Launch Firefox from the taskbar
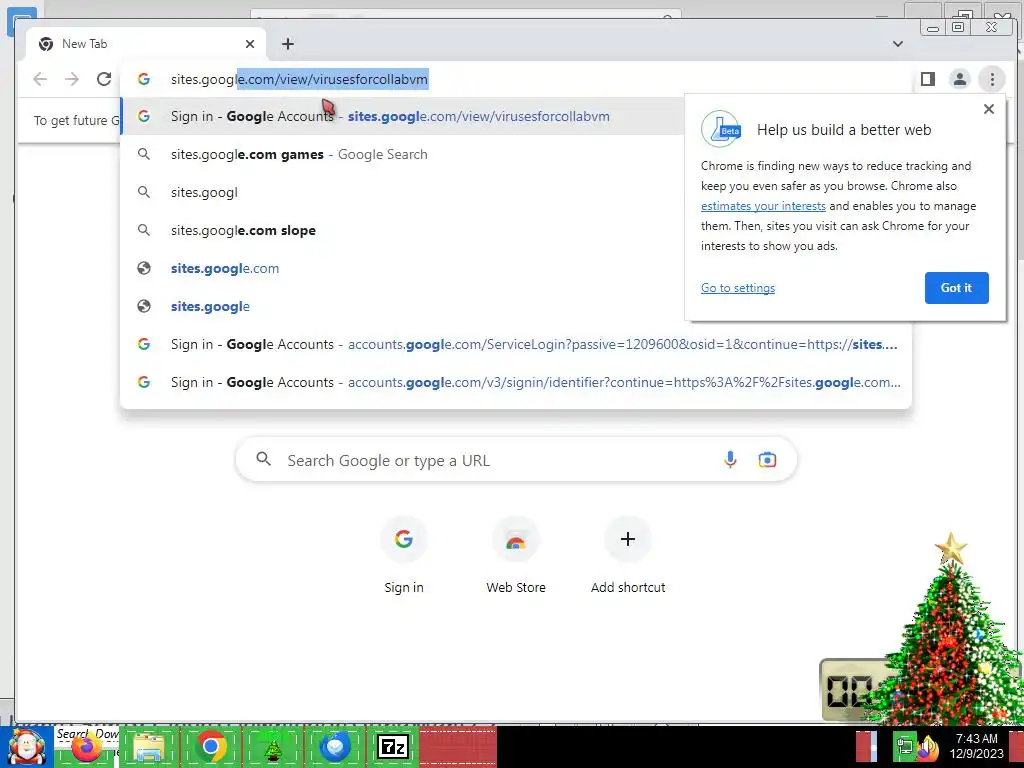The width and height of the screenshot is (1024, 768). tap(86, 747)
